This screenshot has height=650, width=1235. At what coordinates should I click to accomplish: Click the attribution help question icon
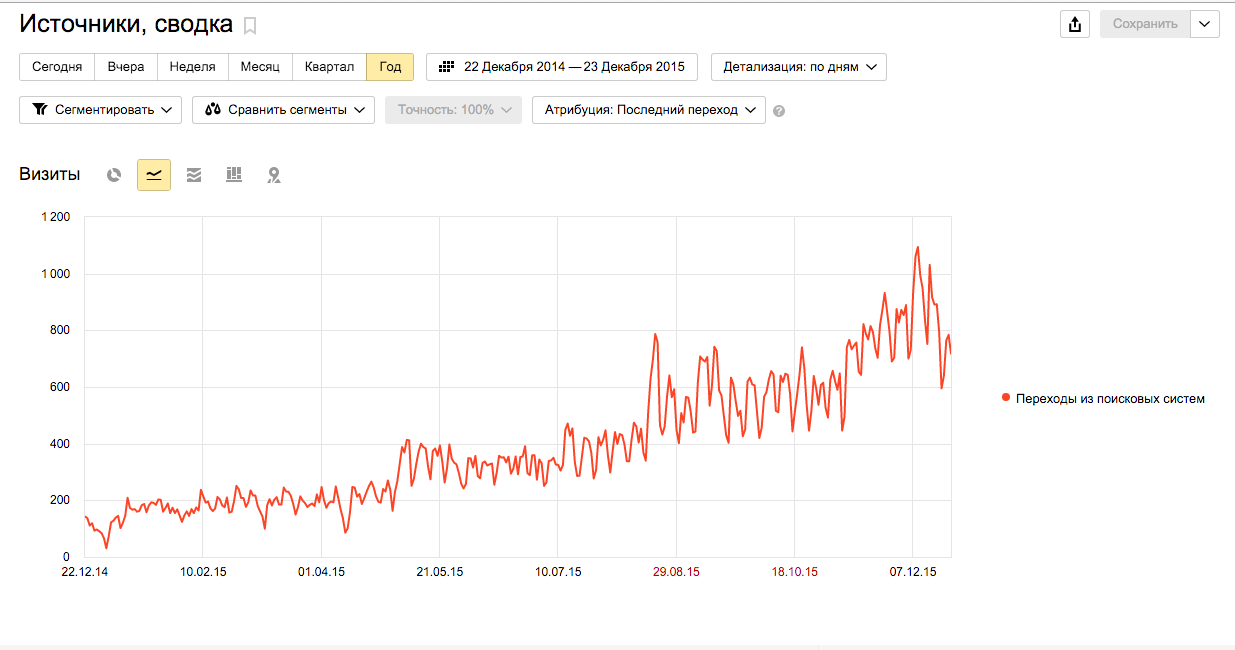[779, 111]
